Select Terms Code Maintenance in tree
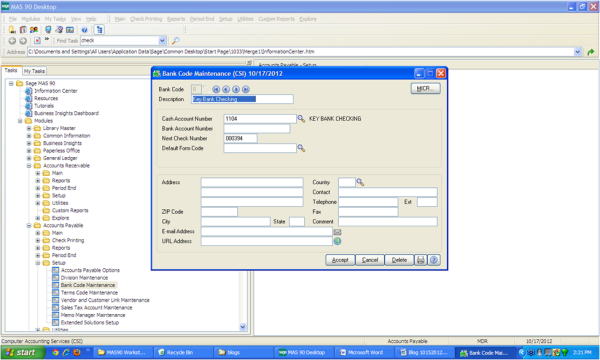This screenshot has width=600, height=360. click(89, 293)
